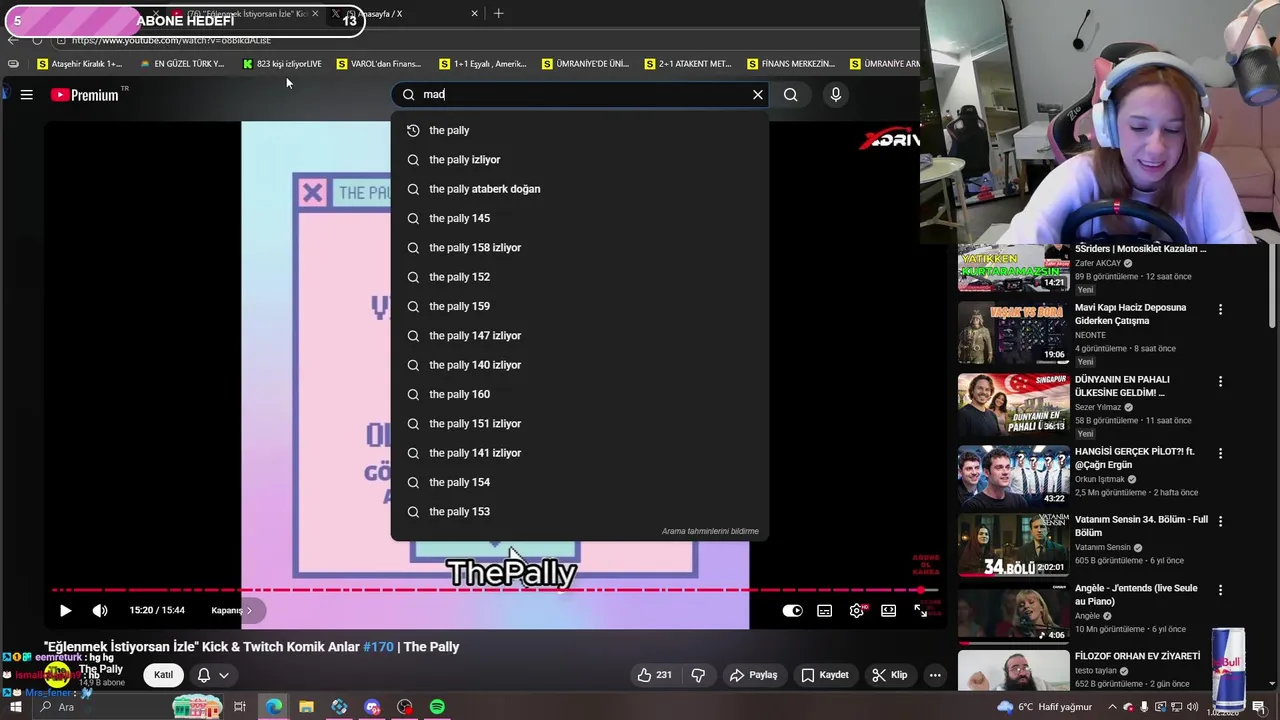
Task: Open the "Ataşehir Kiralık 1+..." bookmark
Action: [79, 64]
